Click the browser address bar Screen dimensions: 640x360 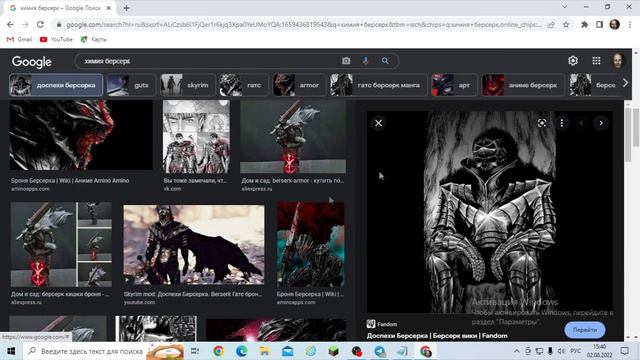pyautogui.click(x=304, y=24)
